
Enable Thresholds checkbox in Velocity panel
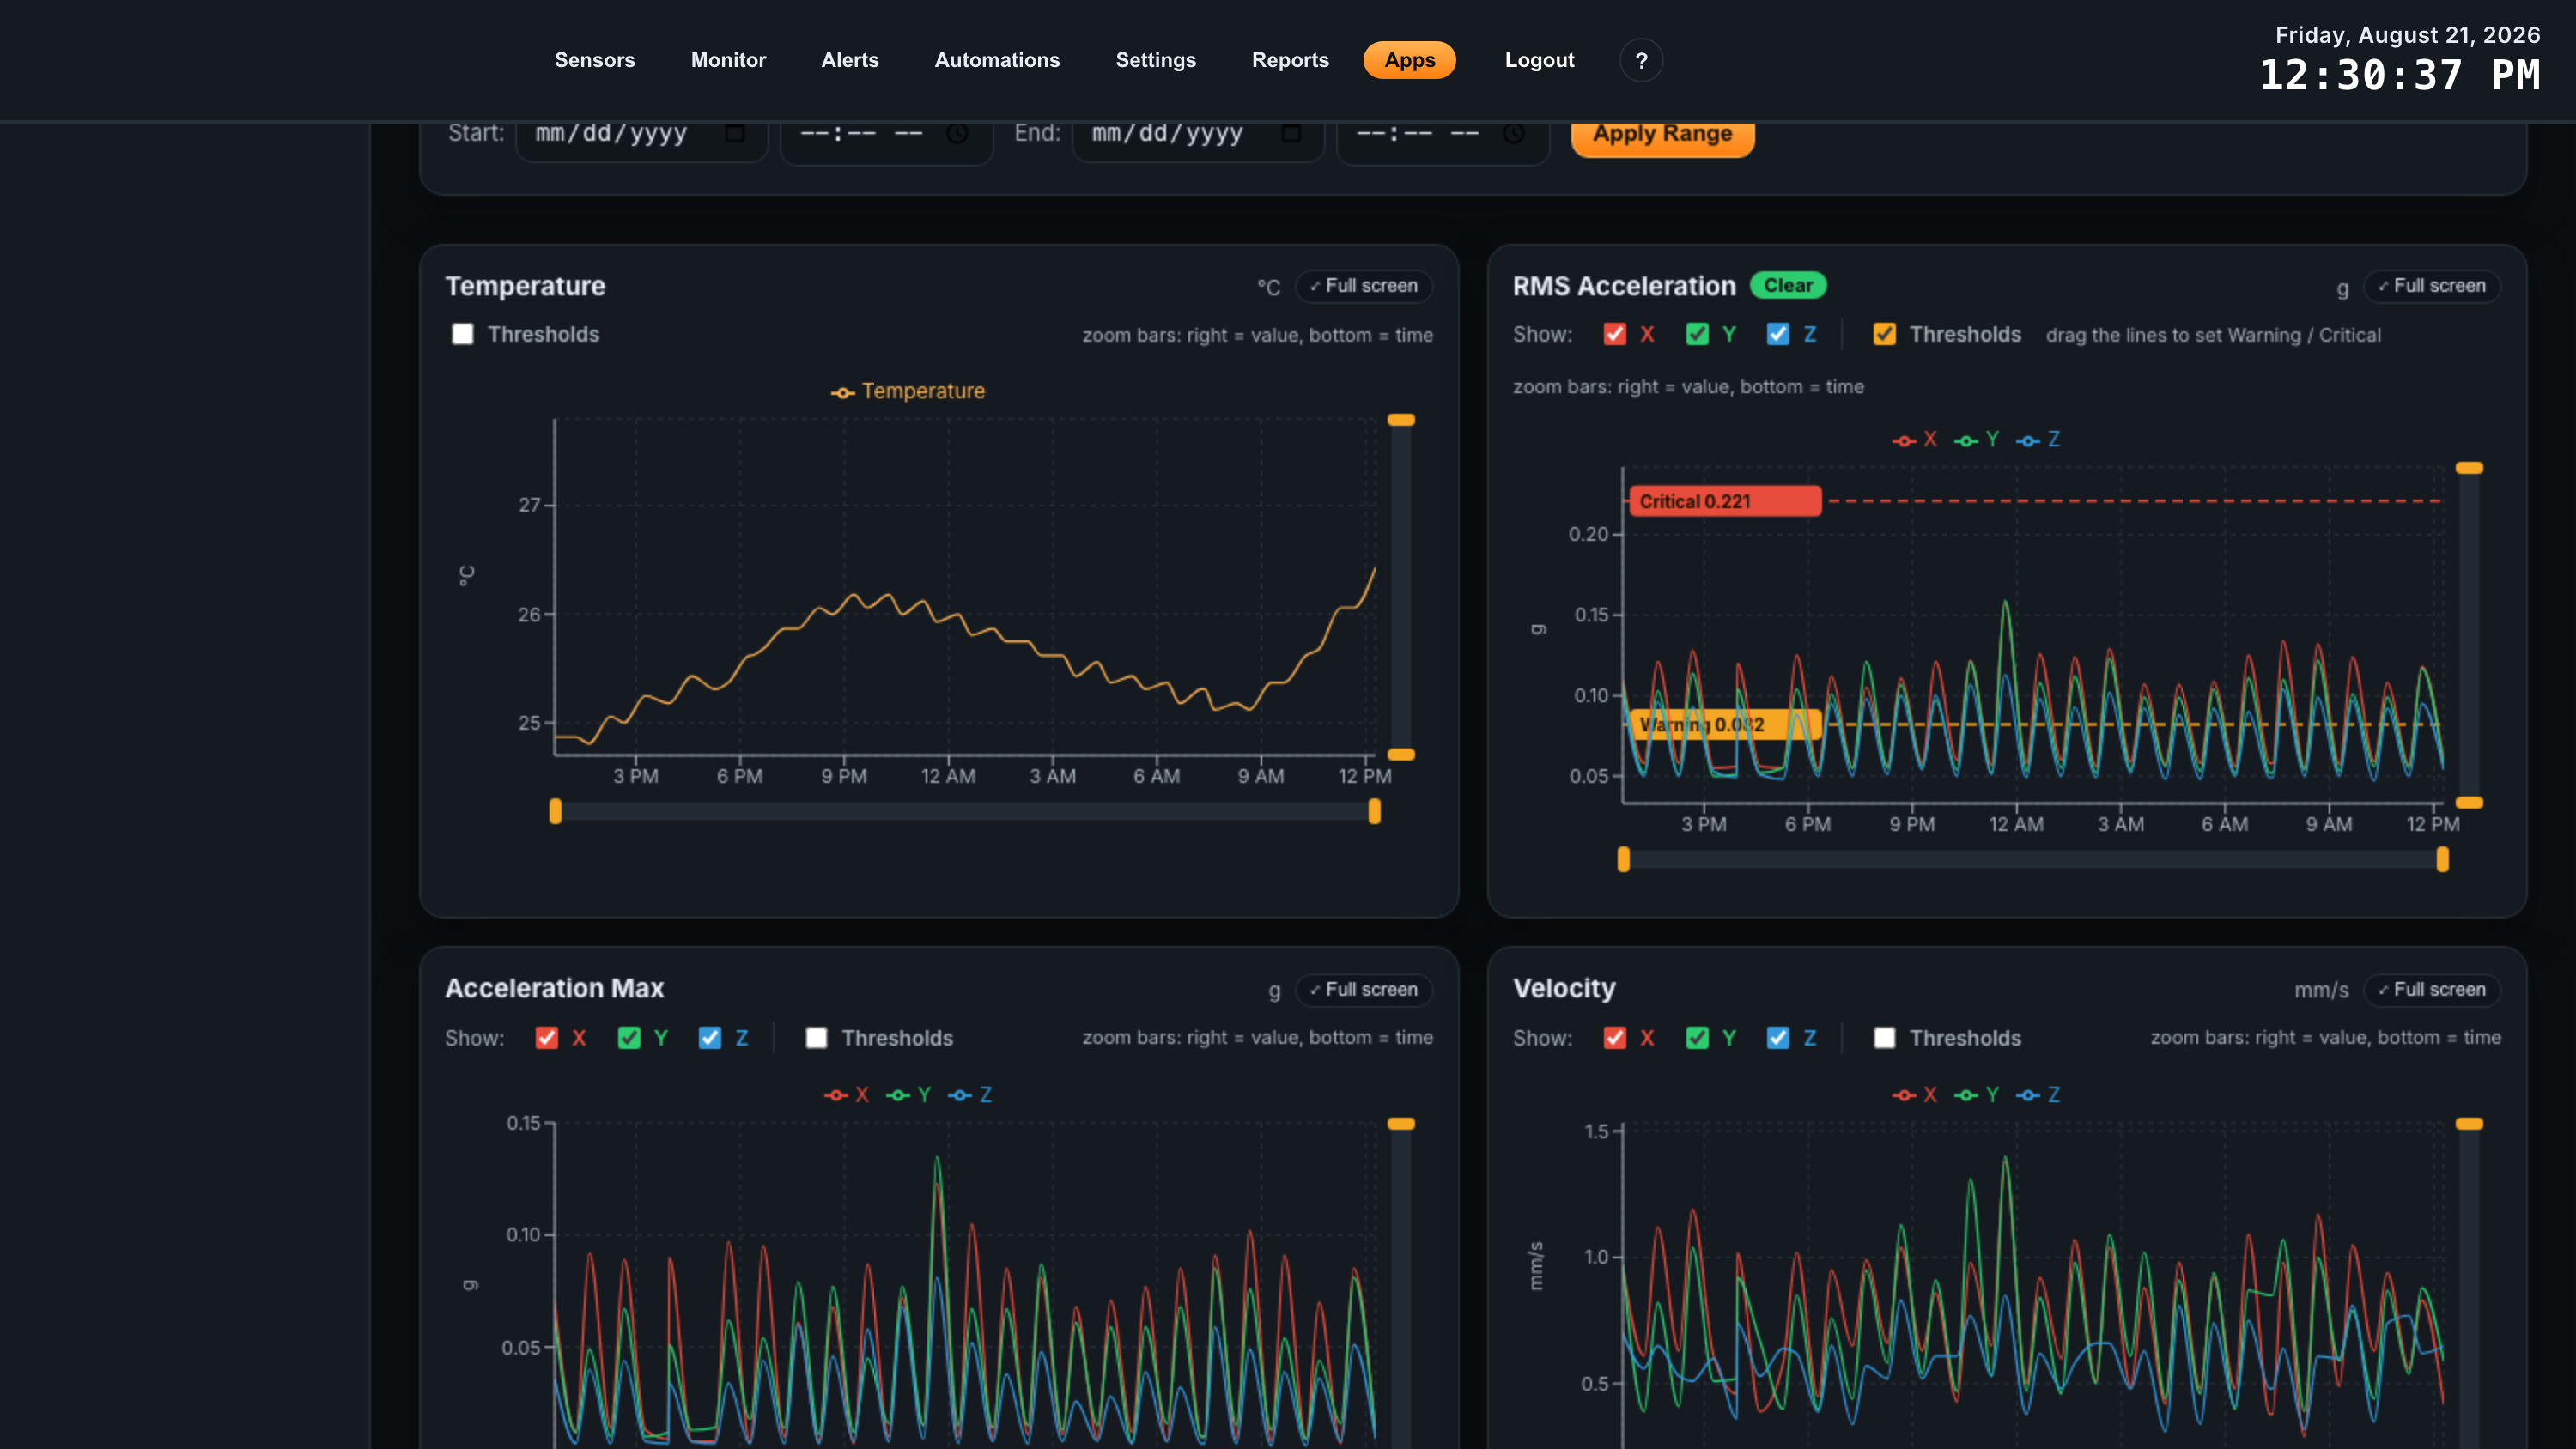click(1884, 1038)
